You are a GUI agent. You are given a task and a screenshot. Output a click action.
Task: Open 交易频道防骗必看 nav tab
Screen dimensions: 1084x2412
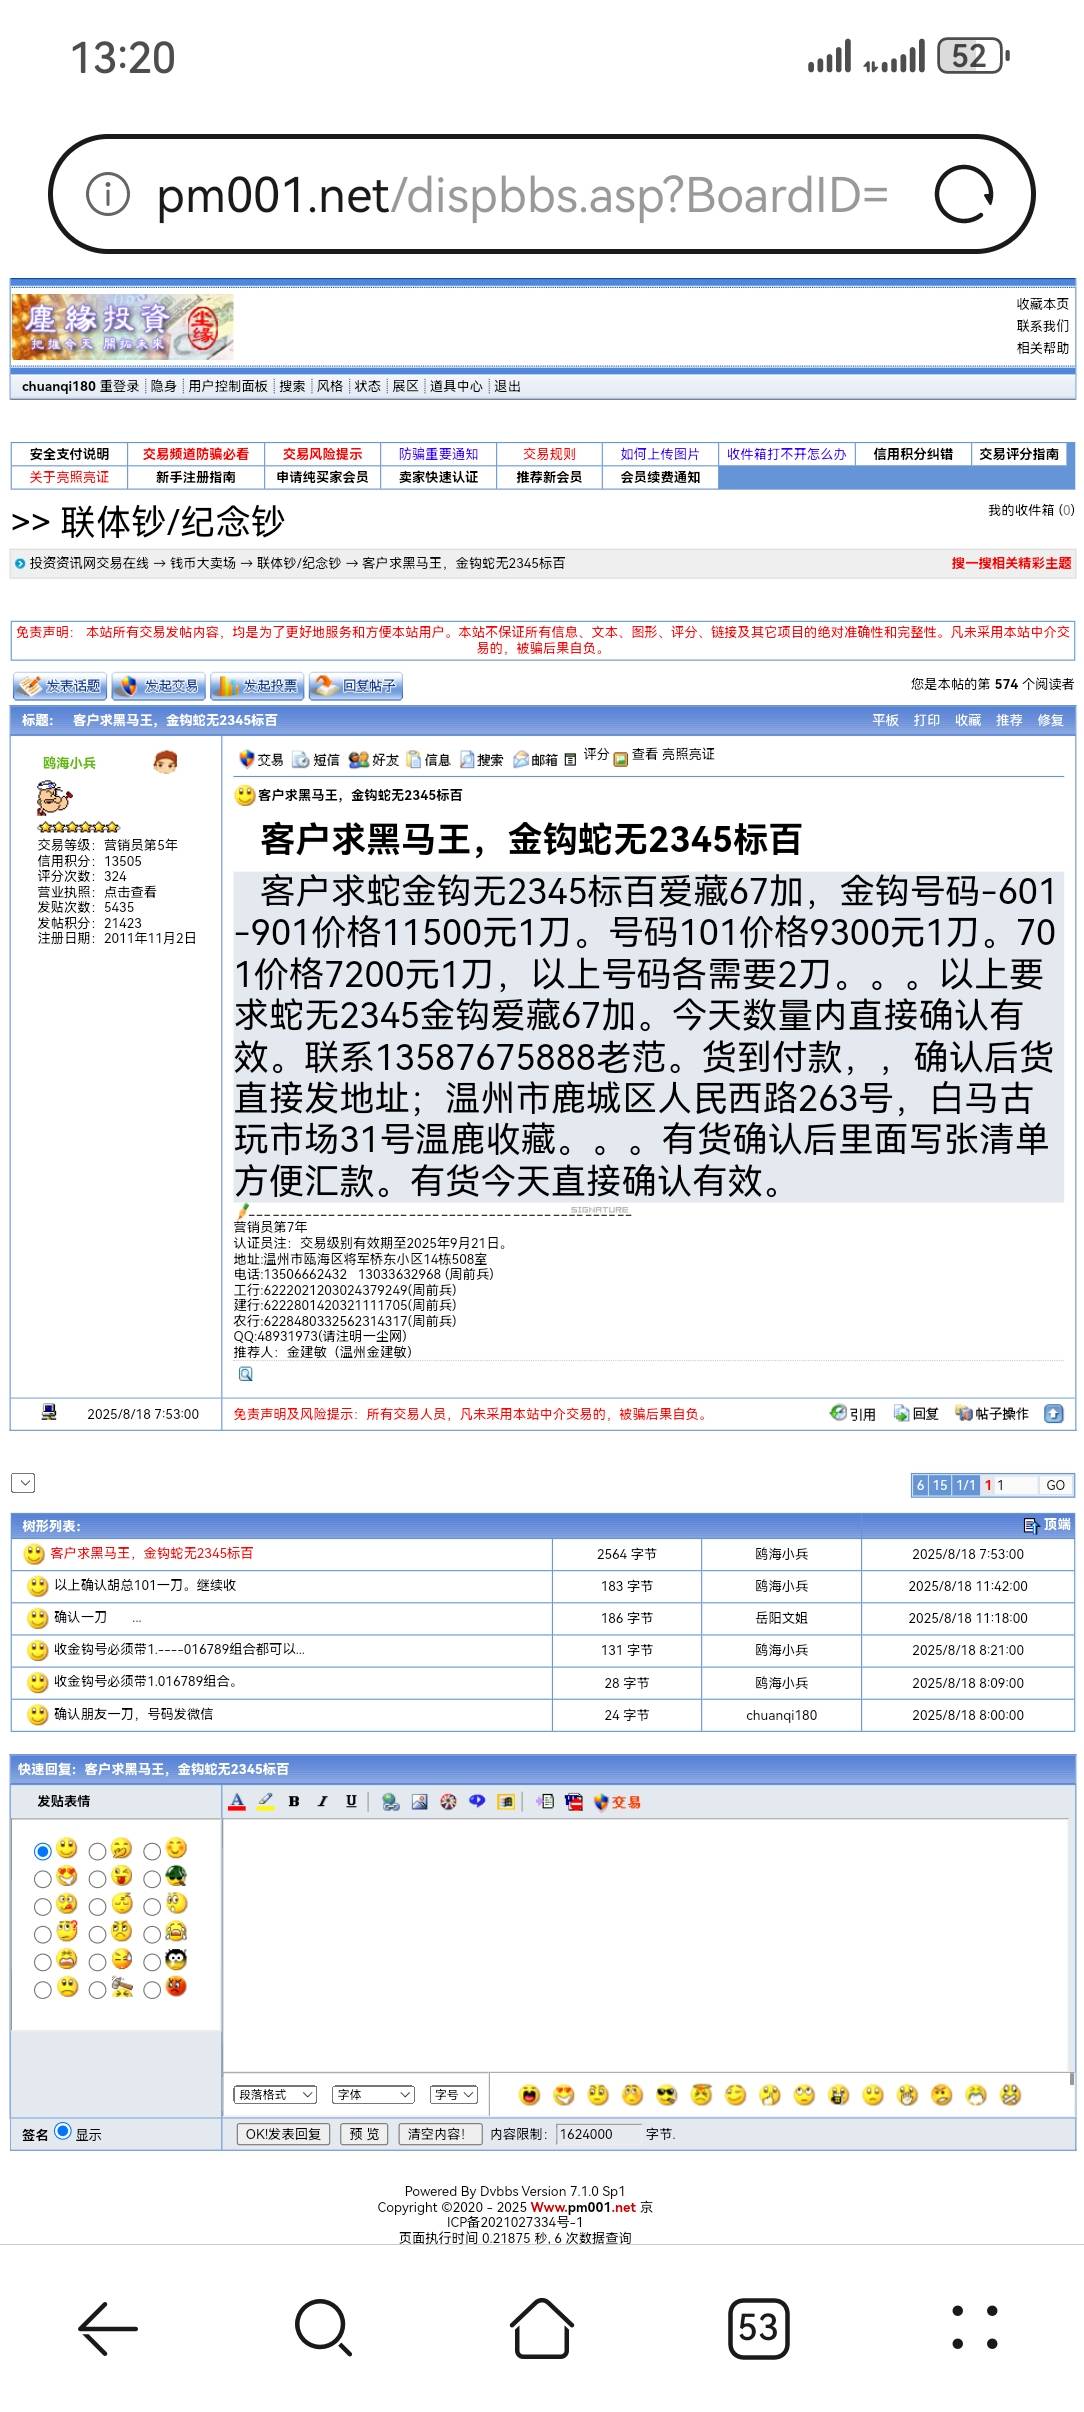[195, 454]
